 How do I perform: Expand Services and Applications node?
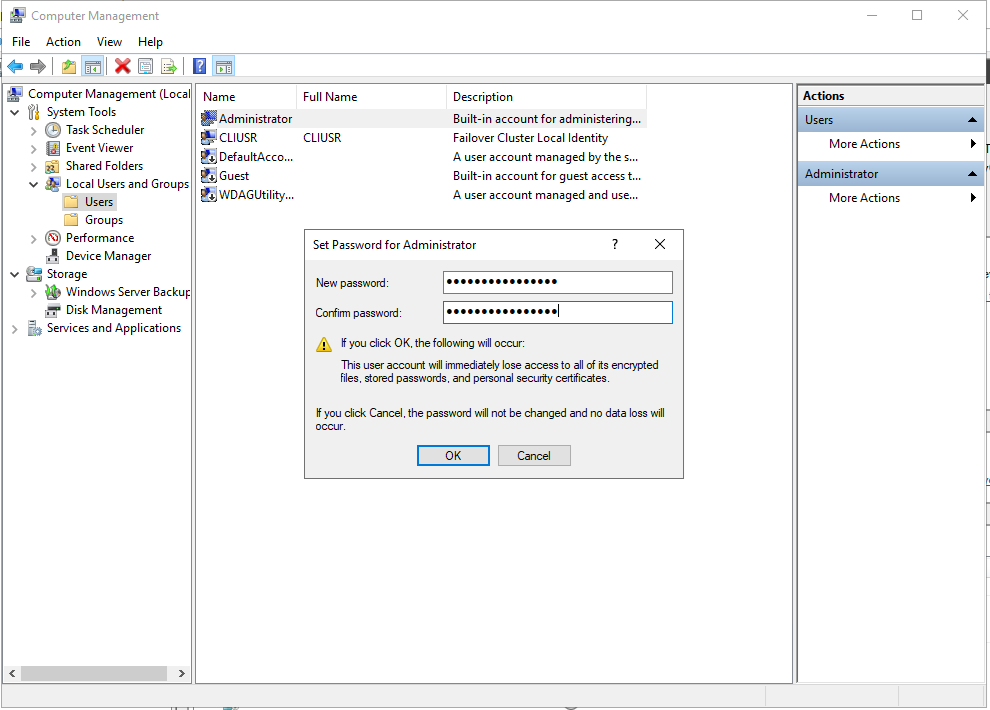point(15,328)
